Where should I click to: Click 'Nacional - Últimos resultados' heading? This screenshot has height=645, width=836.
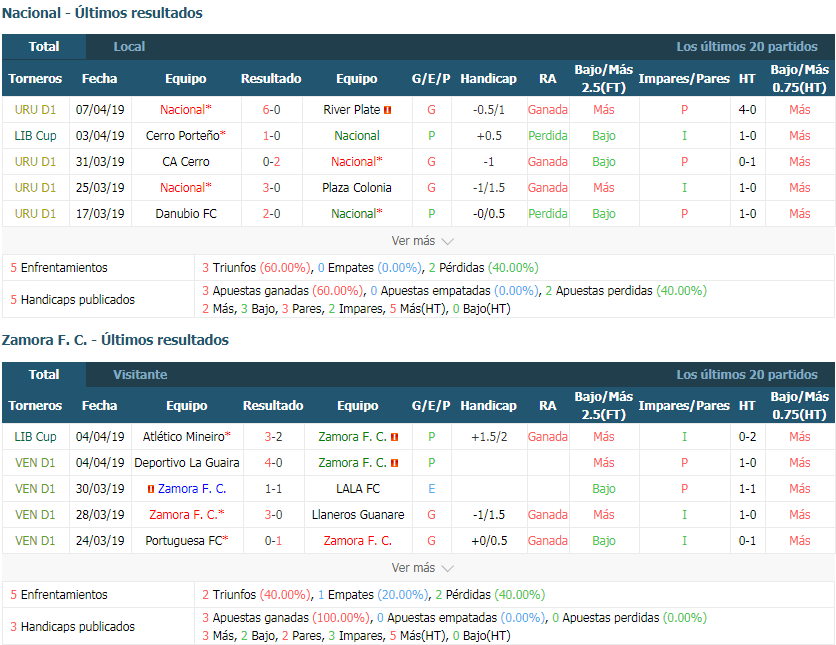click(102, 13)
